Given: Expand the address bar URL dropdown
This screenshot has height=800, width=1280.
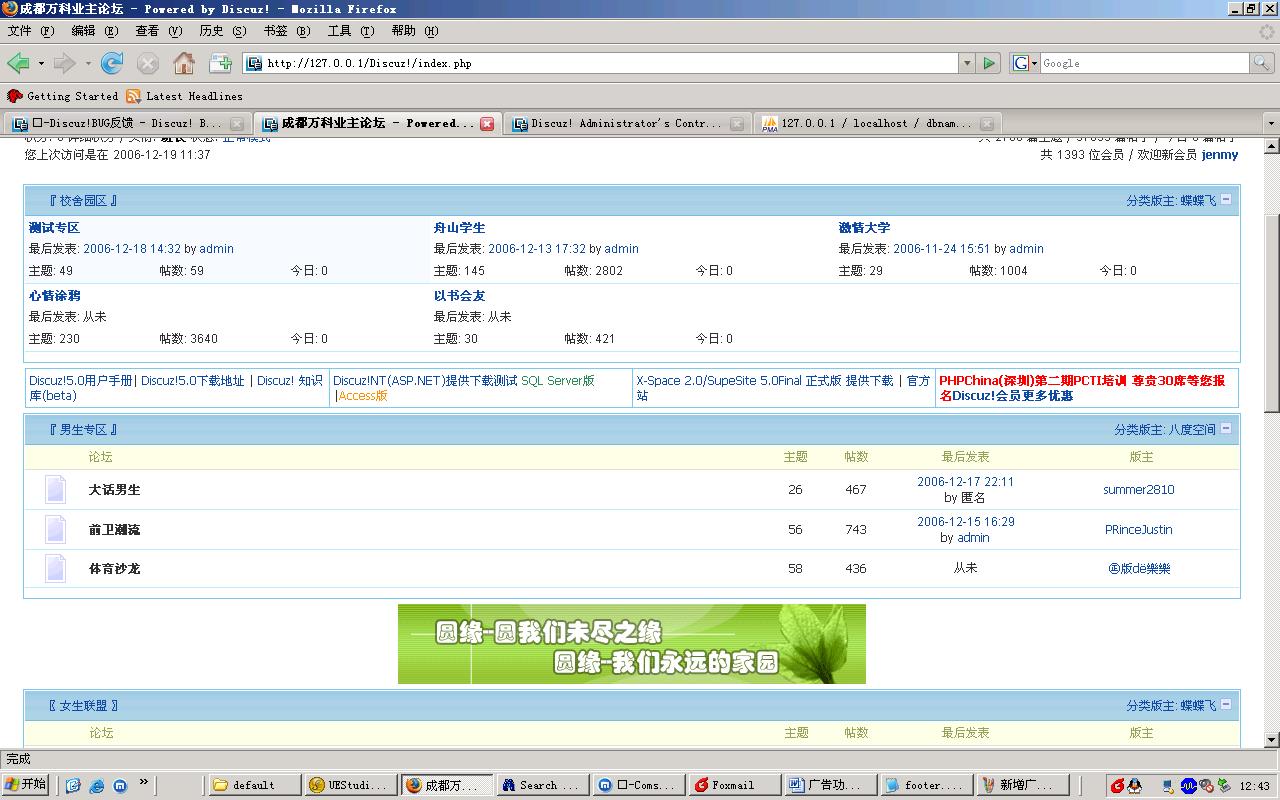Looking at the screenshot, I should 967,63.
